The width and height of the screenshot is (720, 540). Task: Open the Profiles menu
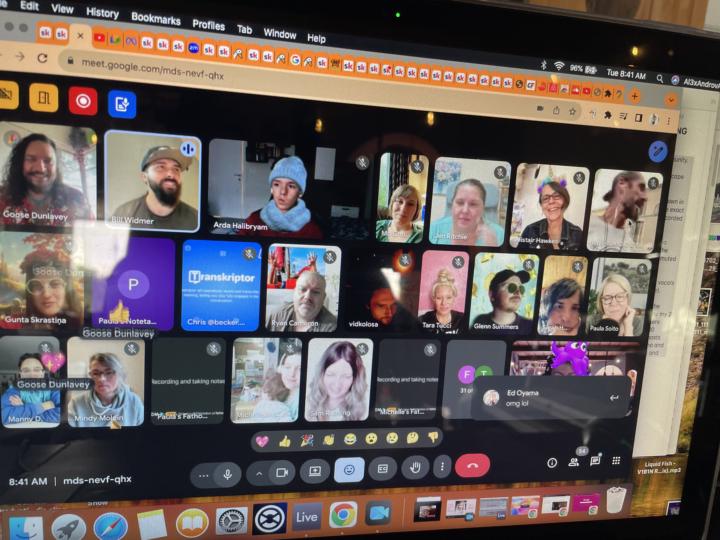(x=208, y=24)
